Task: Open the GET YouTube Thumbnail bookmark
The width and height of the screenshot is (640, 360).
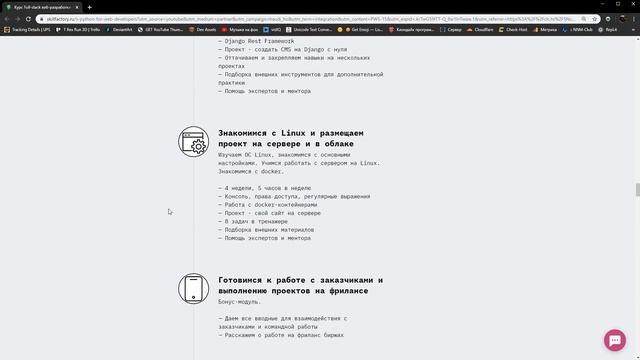Action: coord(160,30)
